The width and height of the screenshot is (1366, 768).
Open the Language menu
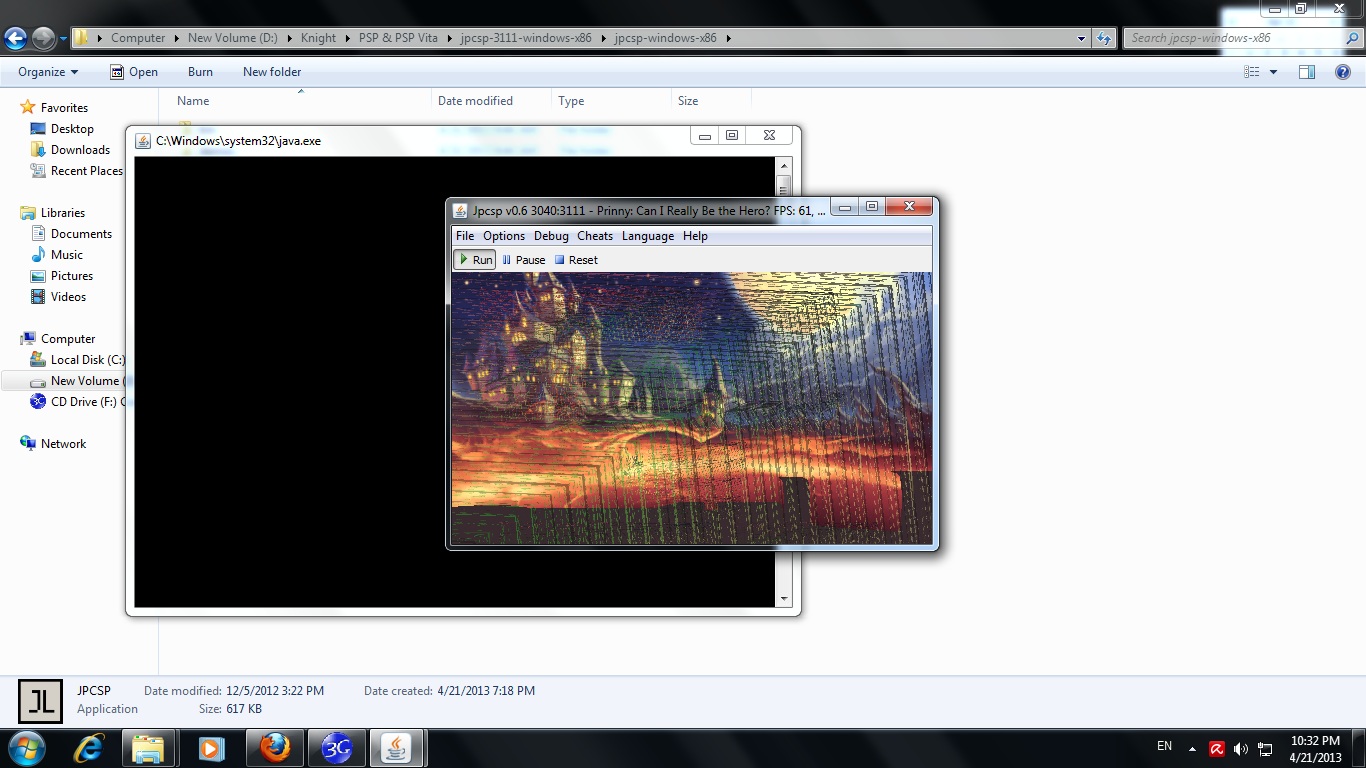tap(647, 236)
